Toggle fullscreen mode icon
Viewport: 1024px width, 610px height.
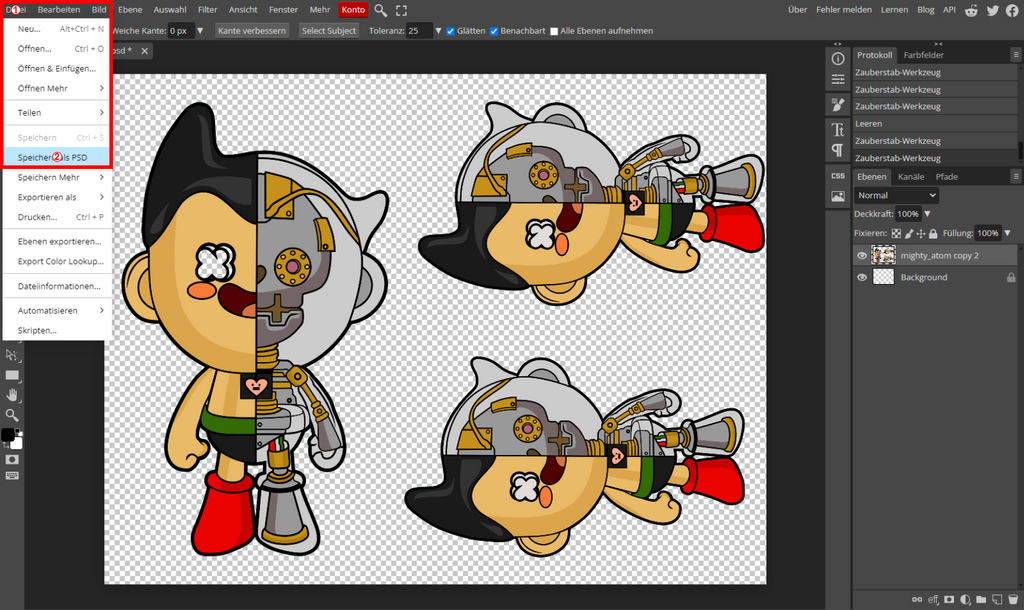coord(402,10)
